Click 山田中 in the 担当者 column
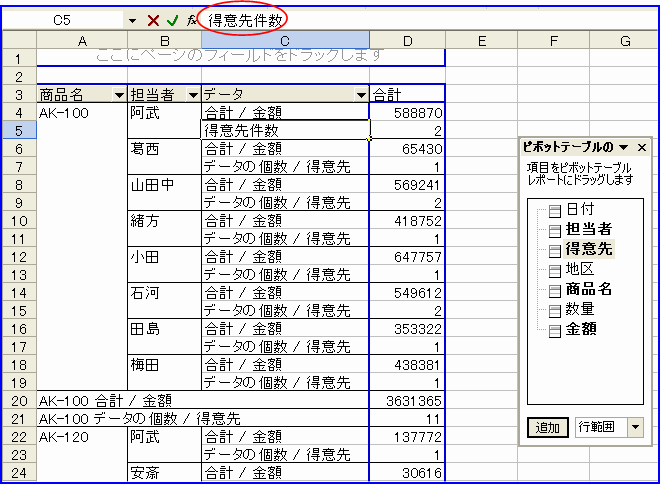This screenshot has width=660, height=484. click(152, 185)
